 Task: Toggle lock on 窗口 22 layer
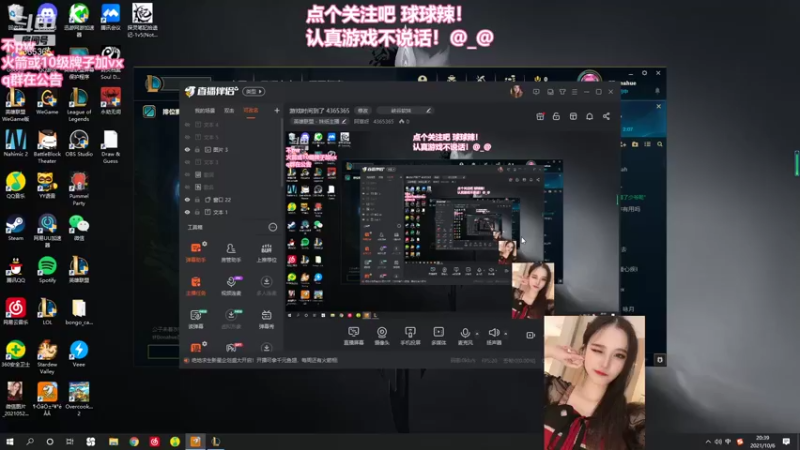coord(197,199)
